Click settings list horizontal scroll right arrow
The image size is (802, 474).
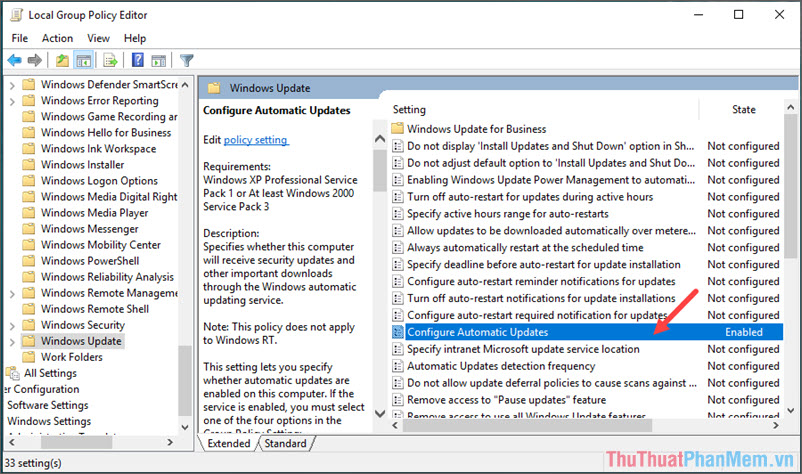[776, 425]
